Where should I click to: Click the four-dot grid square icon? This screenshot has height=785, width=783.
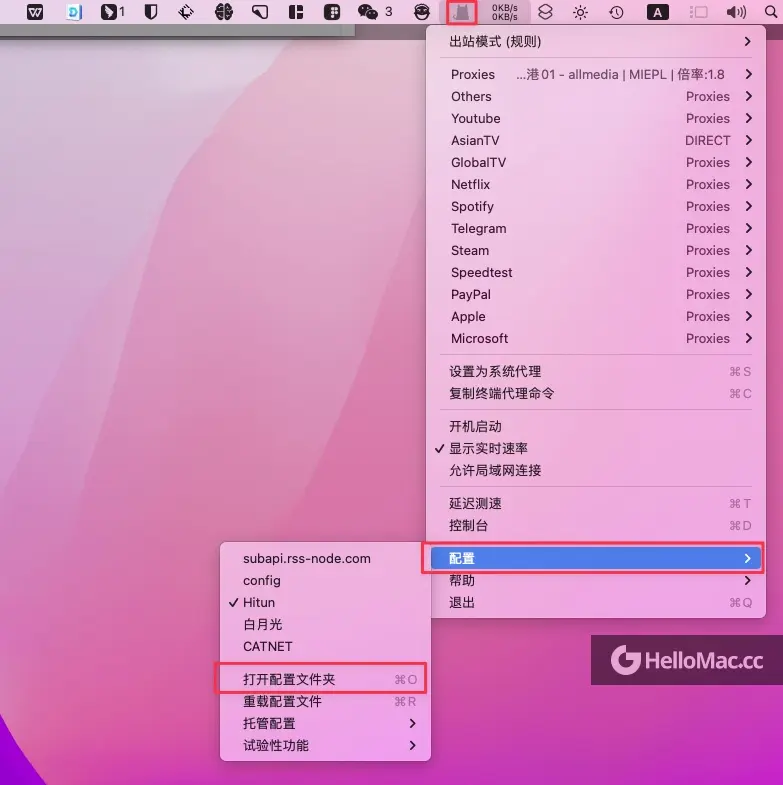pos(332,12)
